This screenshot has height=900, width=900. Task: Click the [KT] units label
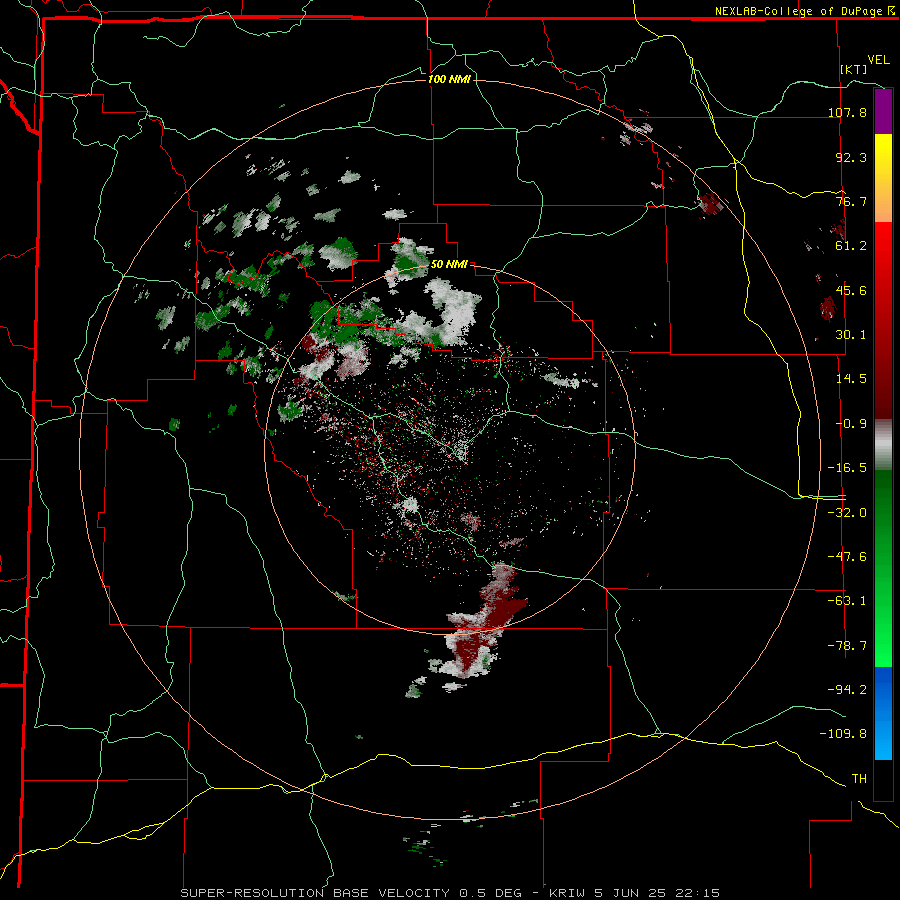[854, 69]
